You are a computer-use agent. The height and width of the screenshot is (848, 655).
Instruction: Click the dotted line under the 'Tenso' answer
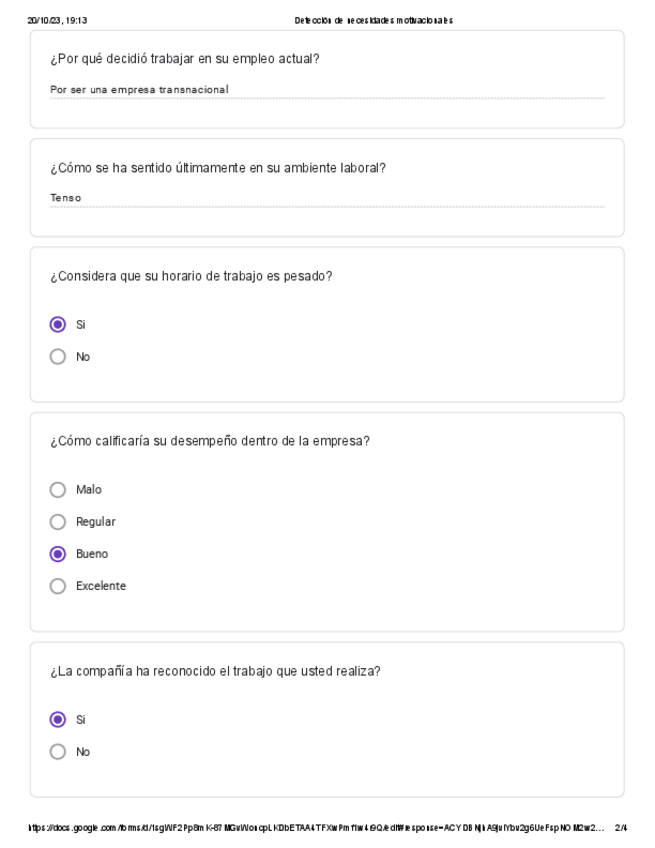(327, 207)
